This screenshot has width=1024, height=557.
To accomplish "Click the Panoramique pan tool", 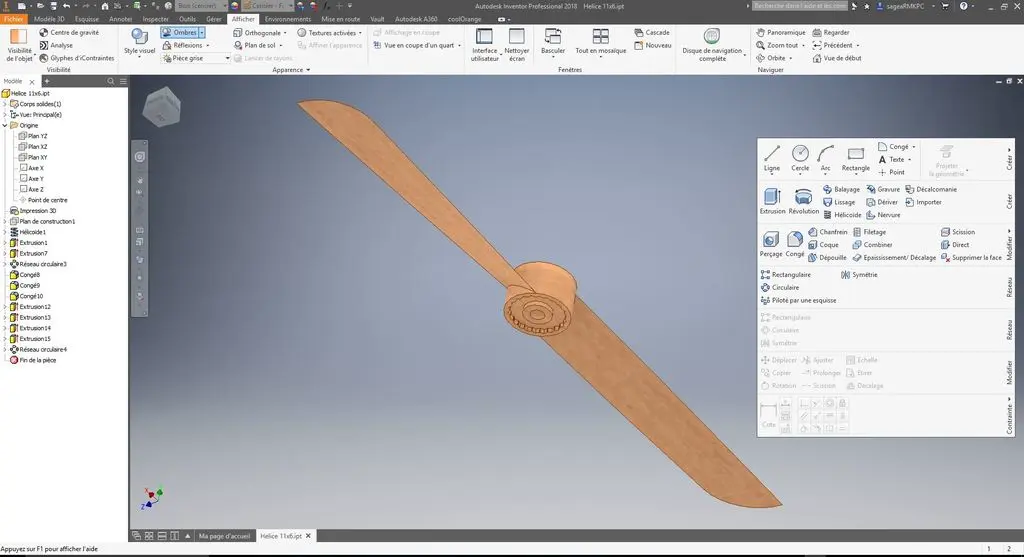I will [780, 32].
